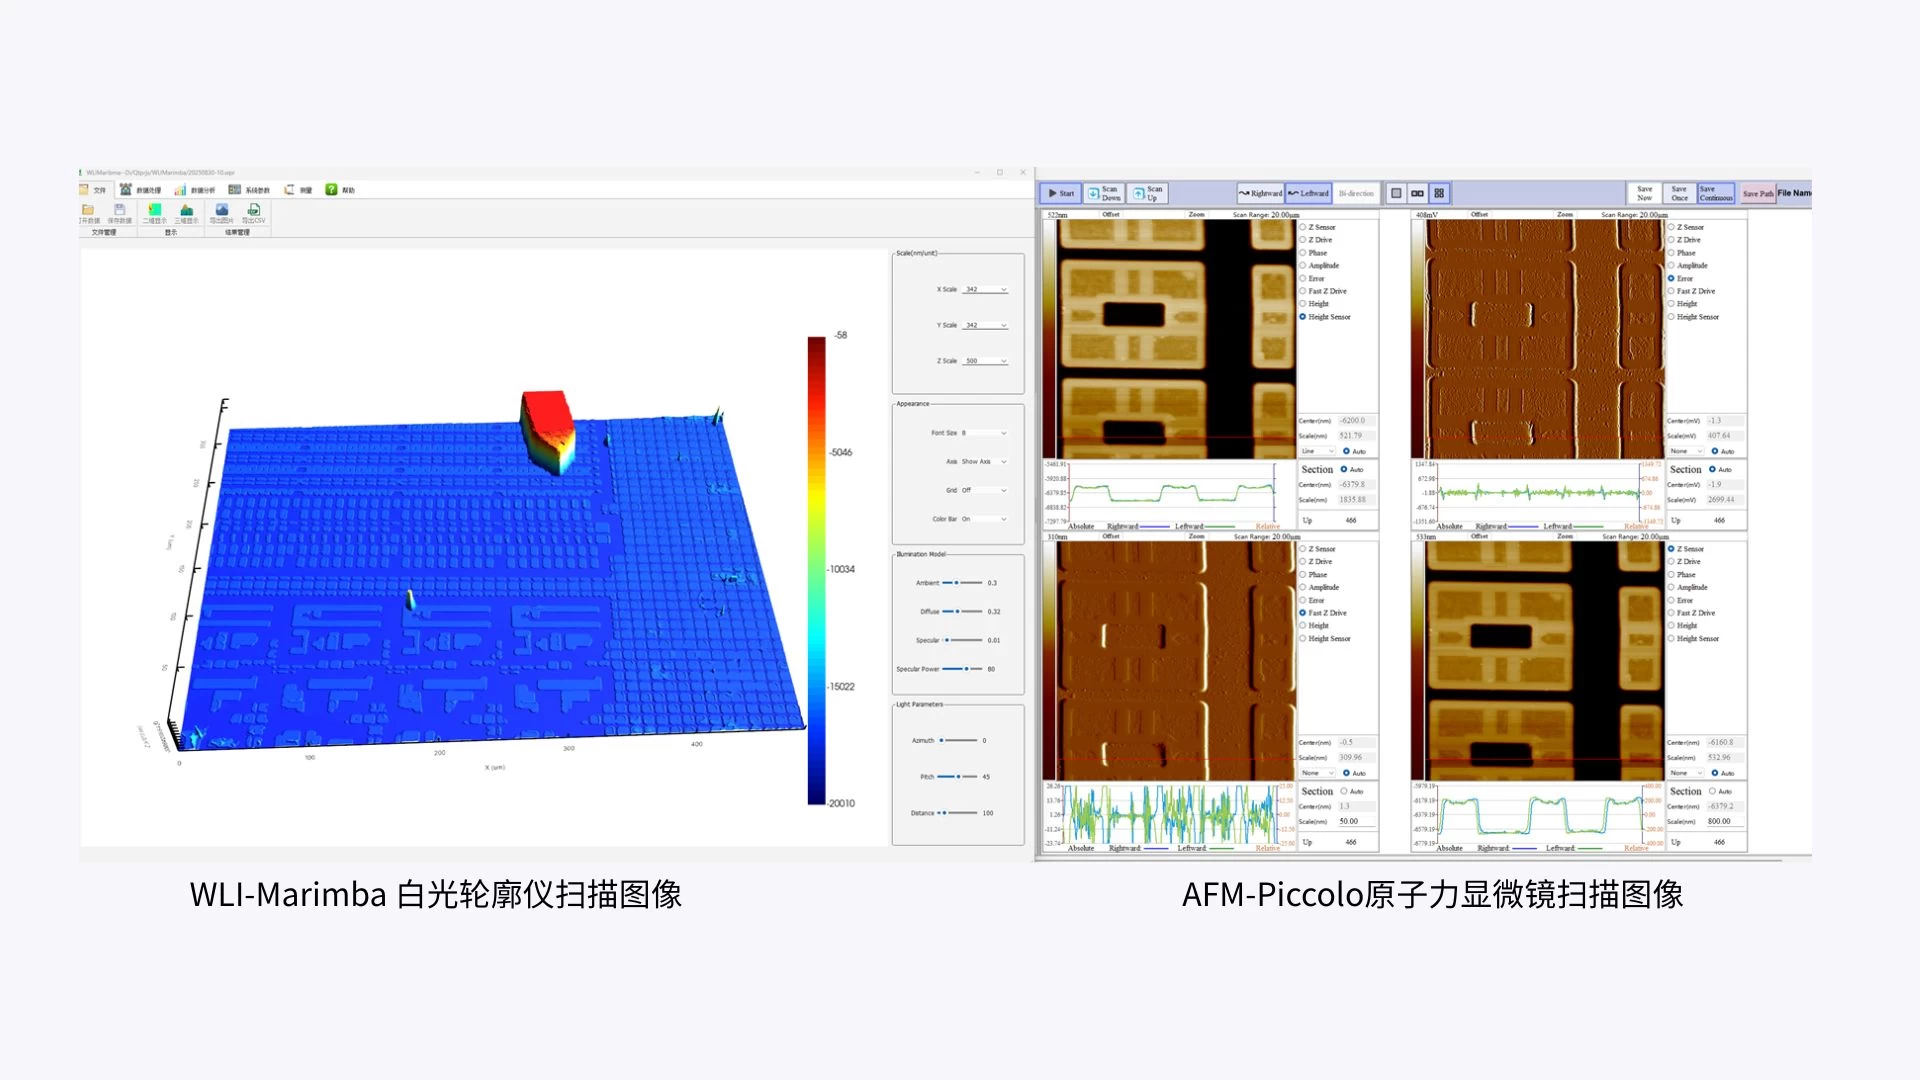Click the export CSV (导出CSV) icon
This screenshot has height=1080, width=1920.
pyautogui.click(x=254, y=213)
